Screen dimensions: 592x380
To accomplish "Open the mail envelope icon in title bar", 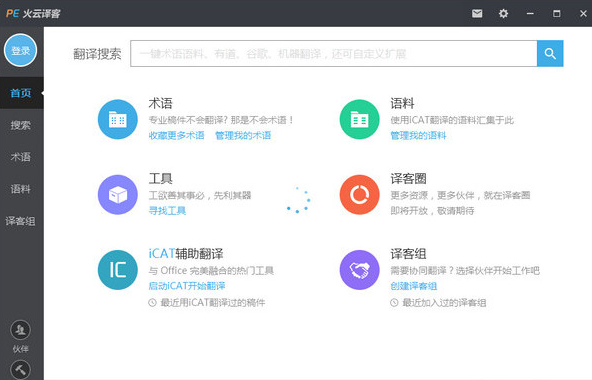I will coord(477,14).
